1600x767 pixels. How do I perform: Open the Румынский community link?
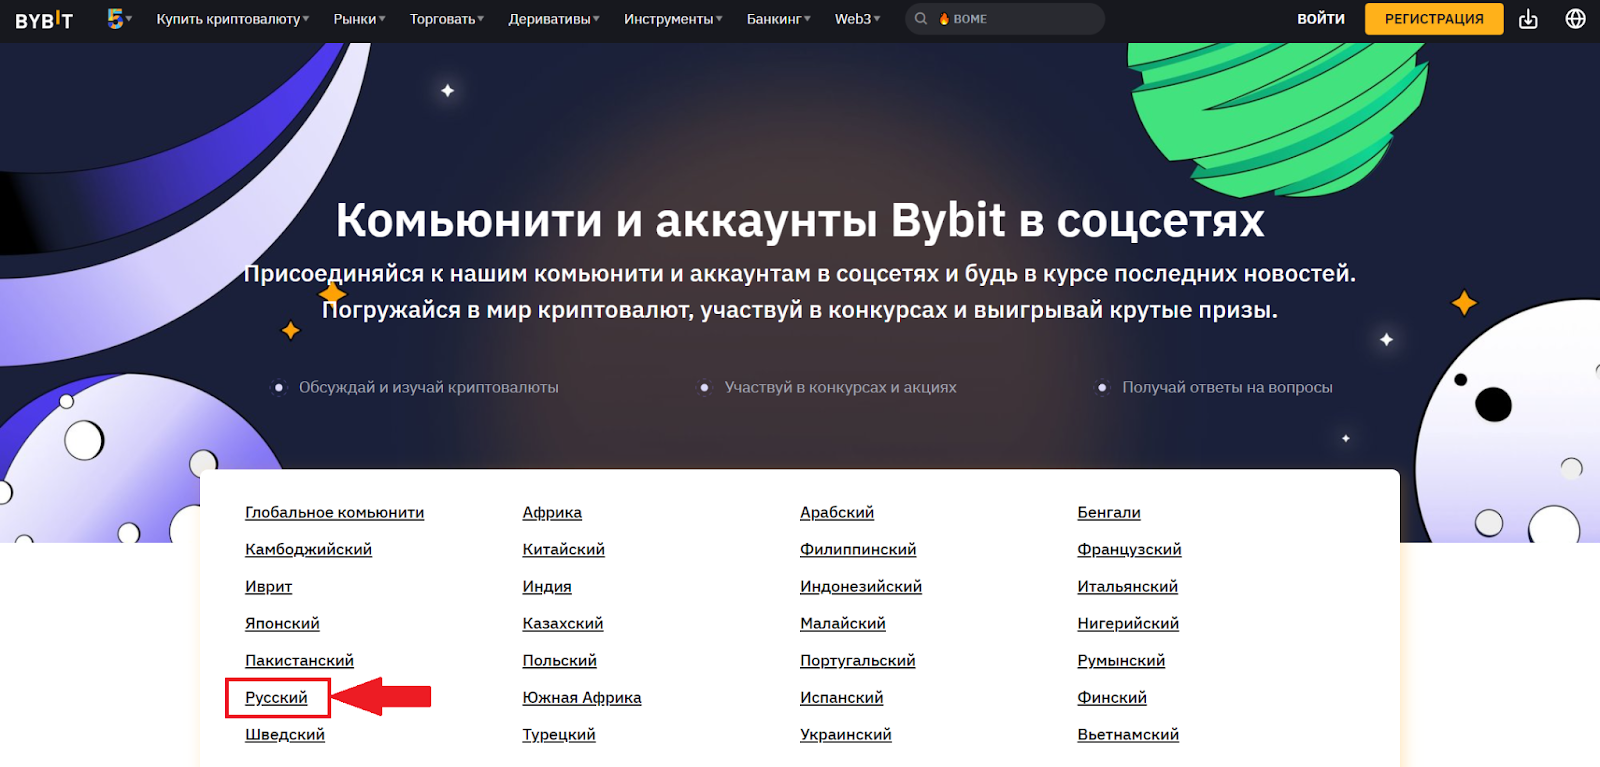click(x=1121, y=660)
